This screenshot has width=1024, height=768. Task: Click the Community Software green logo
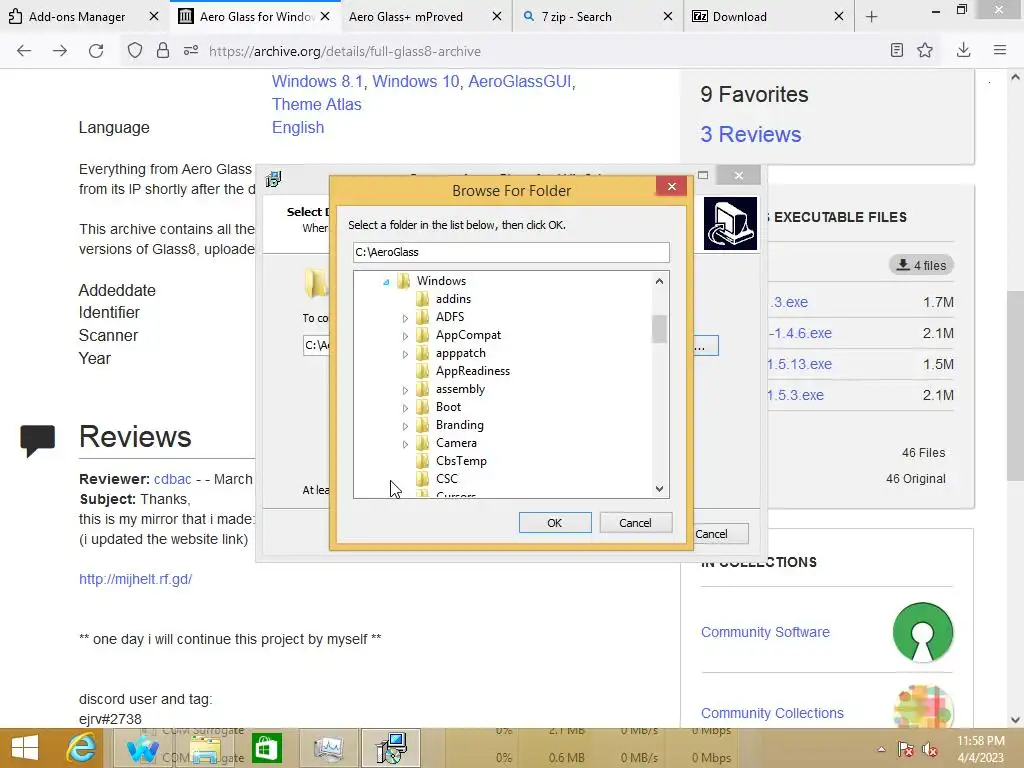point(923,632)
